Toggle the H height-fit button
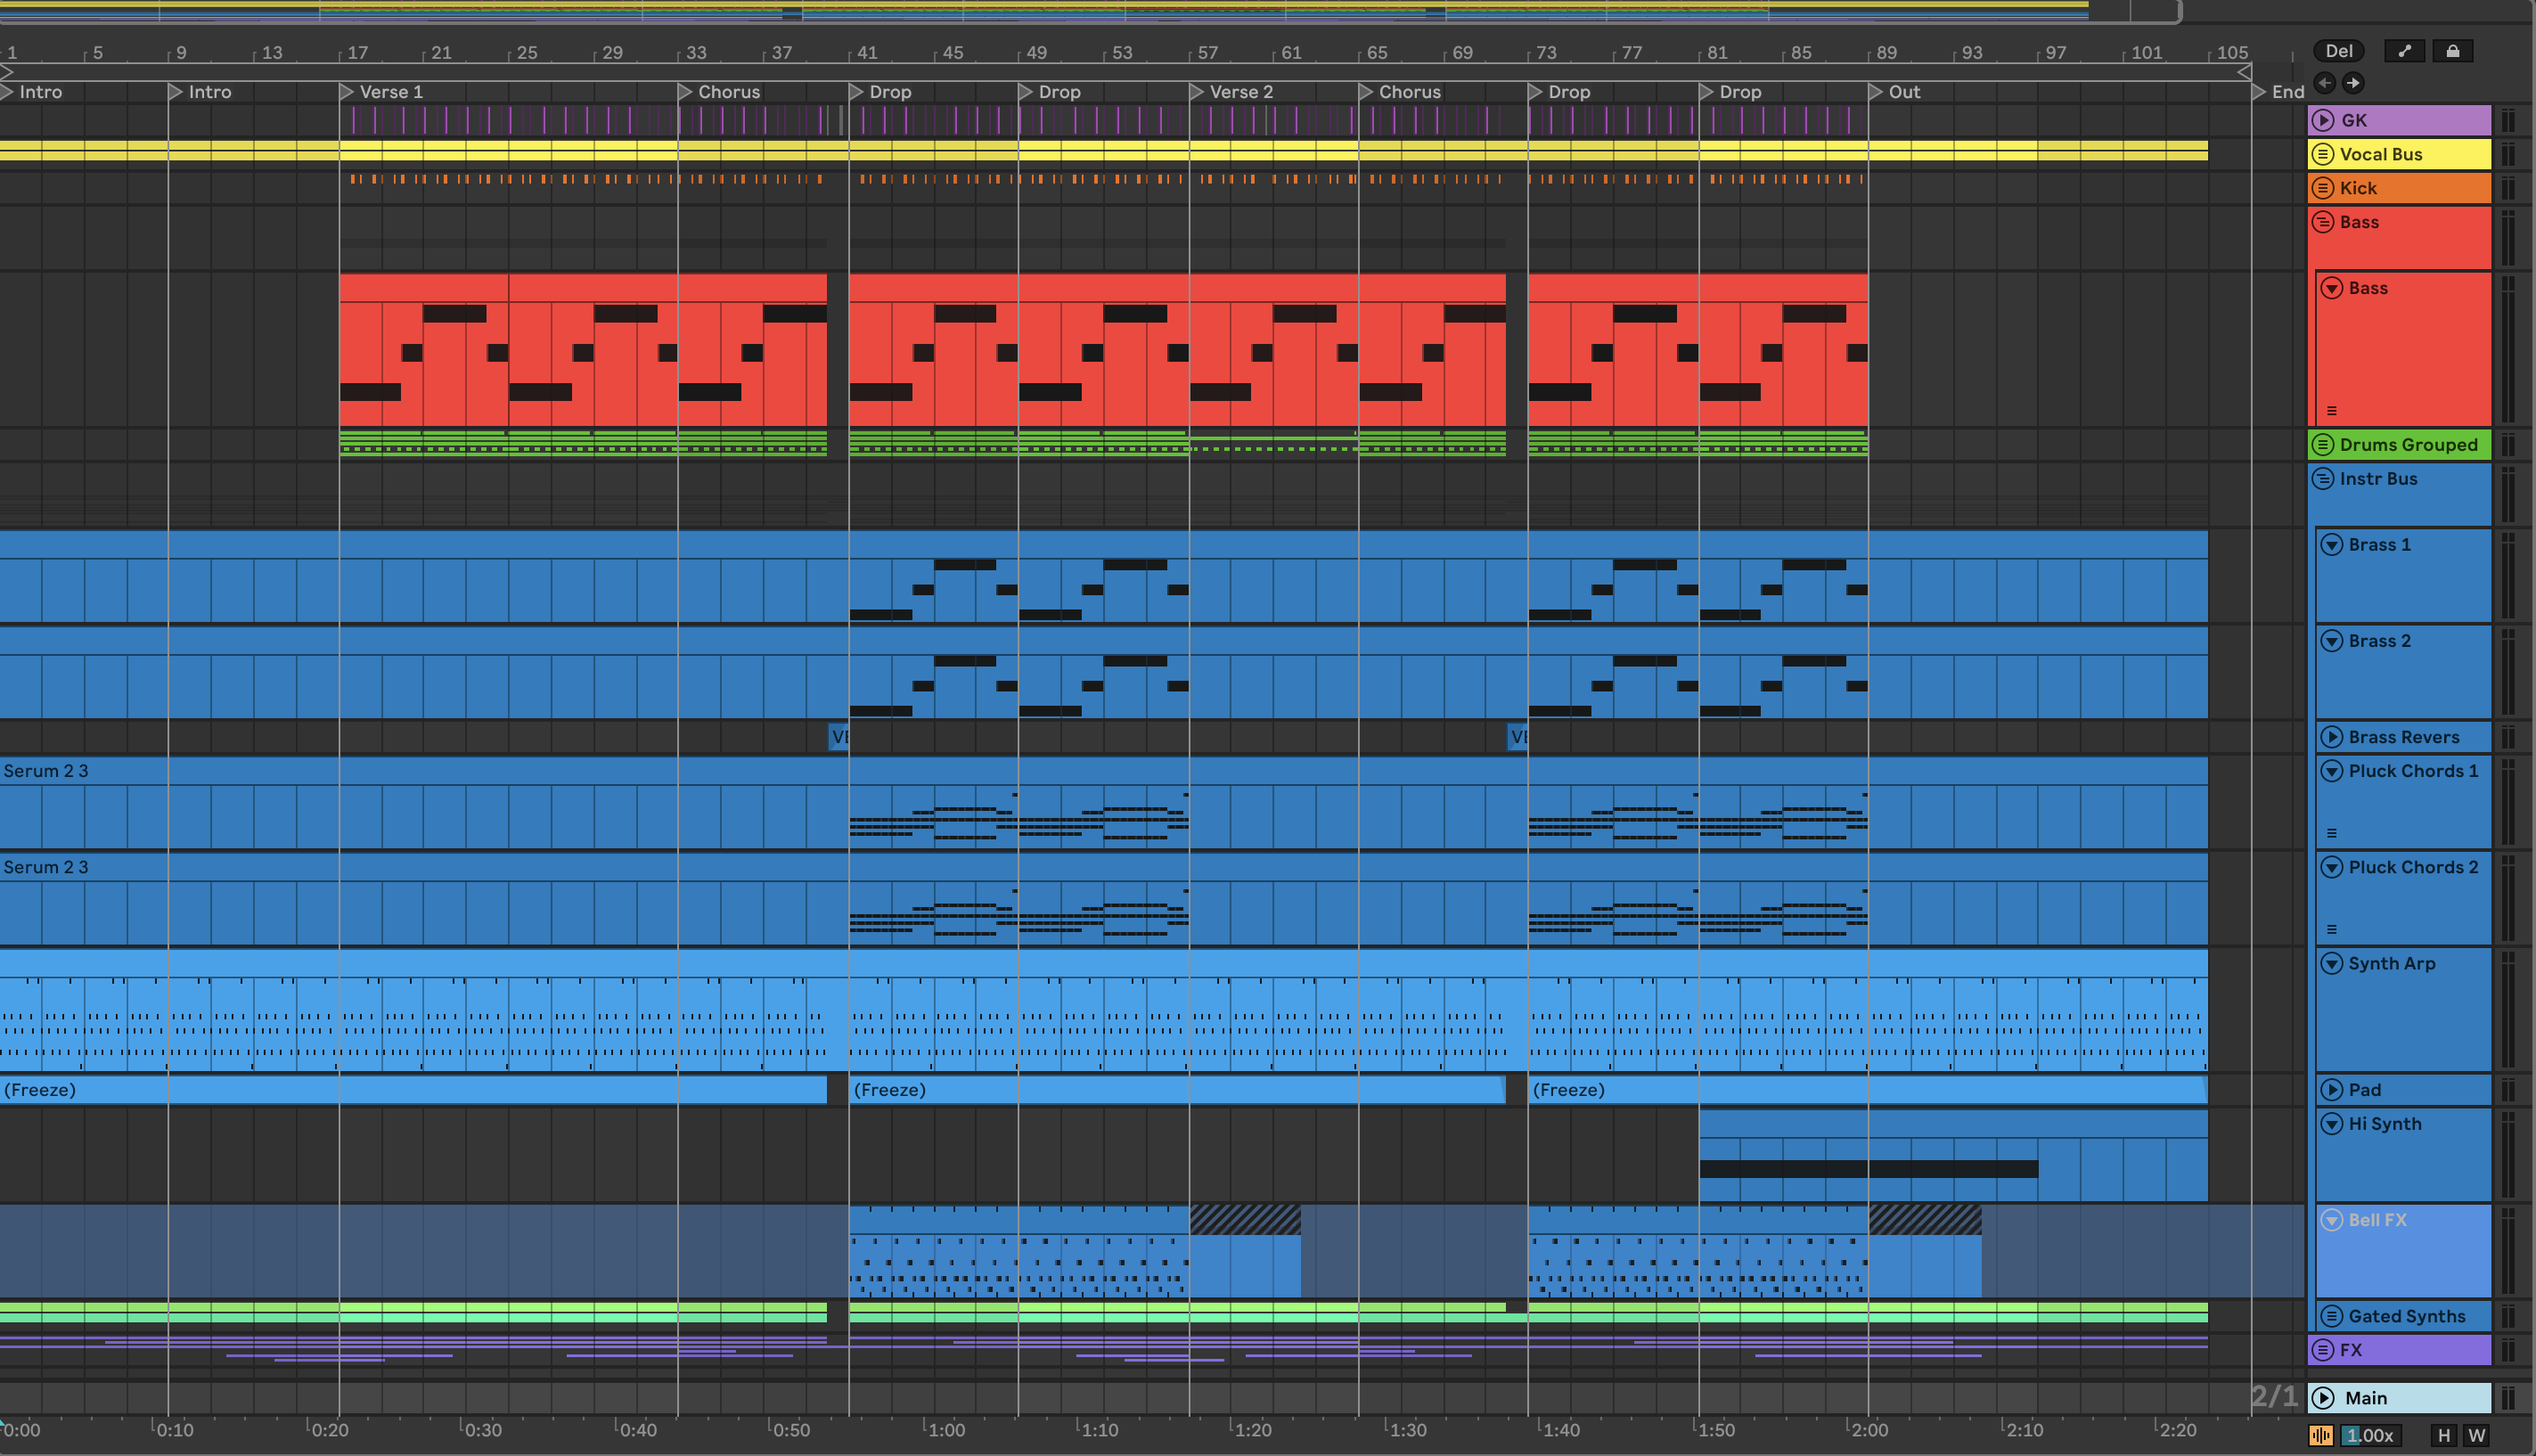The height and width of the screenshot is (1456, 2536). coord(2444,1435)
